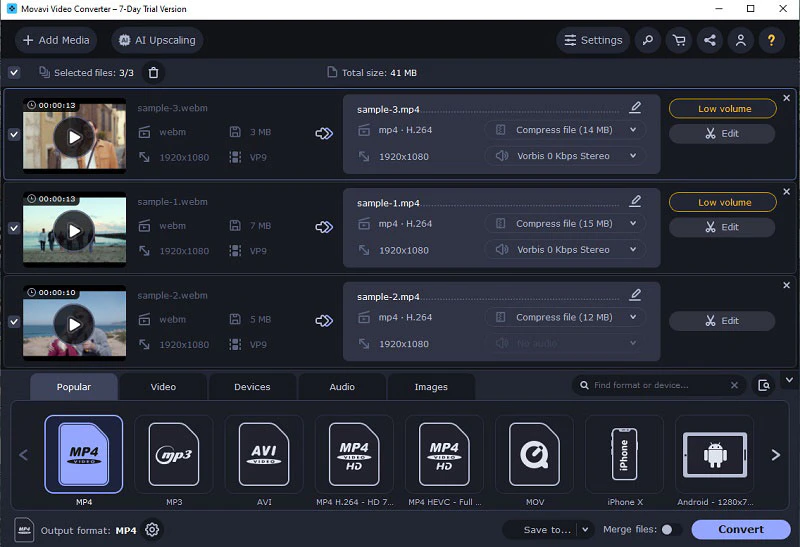
Task: Switch to the Devices tab
Action: [x=252, y=387]
